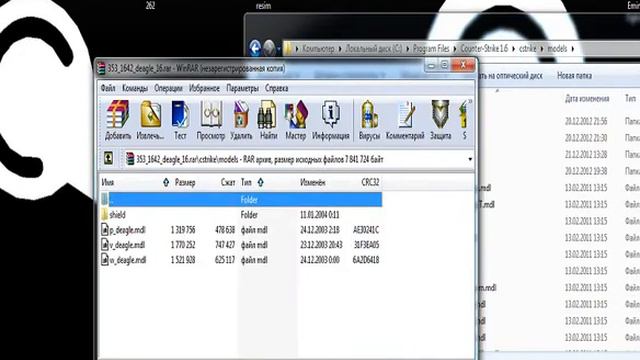Click date 20.12.2012 21:56 in Explorer
640x360 pixels.
pos(586,121)
